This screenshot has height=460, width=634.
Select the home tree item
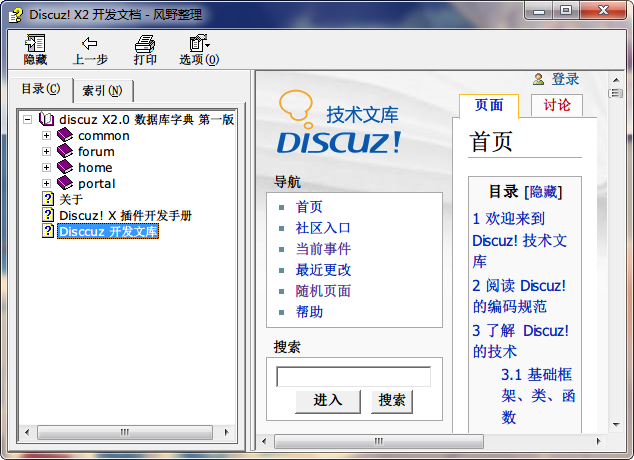pyautogui.click(x=95, y=167)
